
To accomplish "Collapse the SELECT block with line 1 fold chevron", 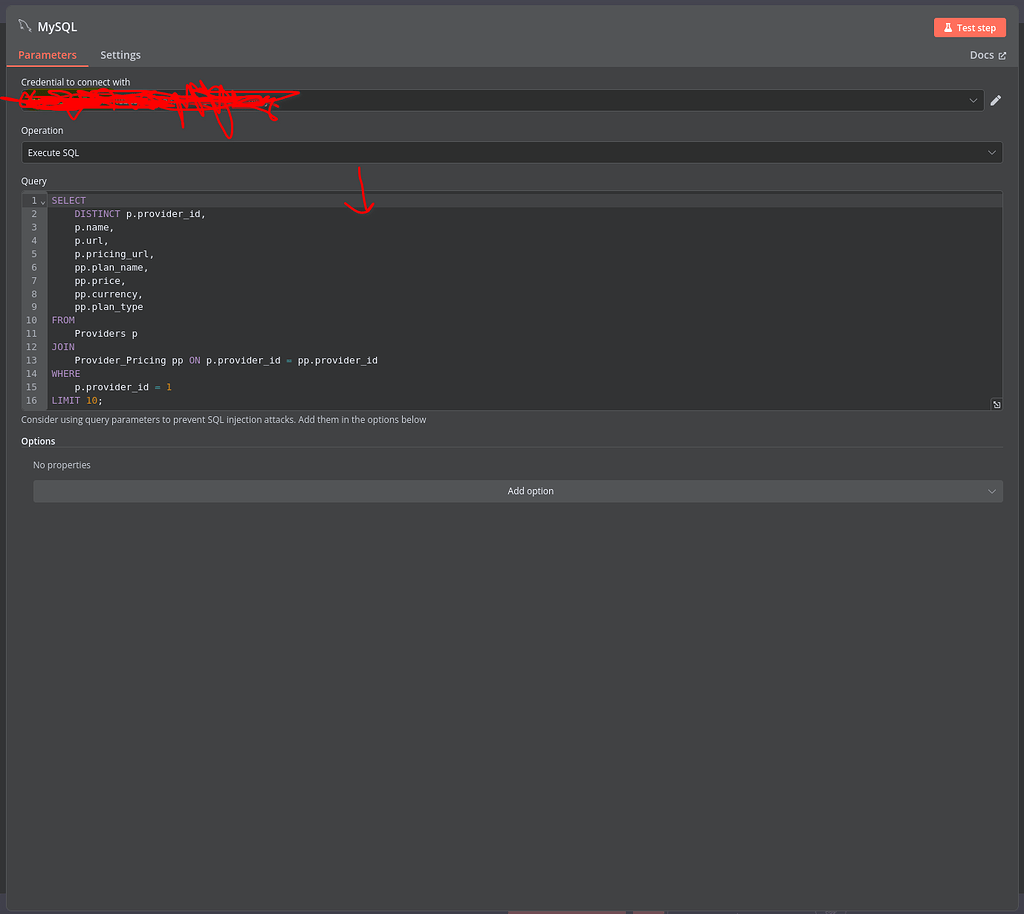I will point(43,200).
